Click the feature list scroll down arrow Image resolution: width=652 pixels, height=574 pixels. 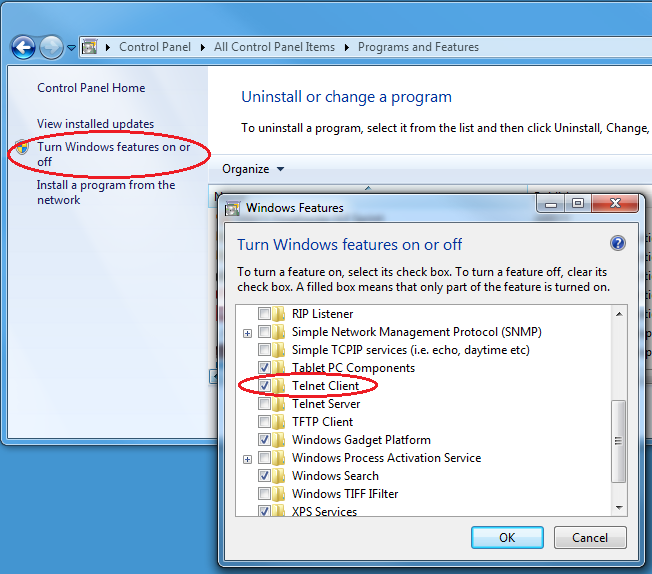click(x=619, y=507)
